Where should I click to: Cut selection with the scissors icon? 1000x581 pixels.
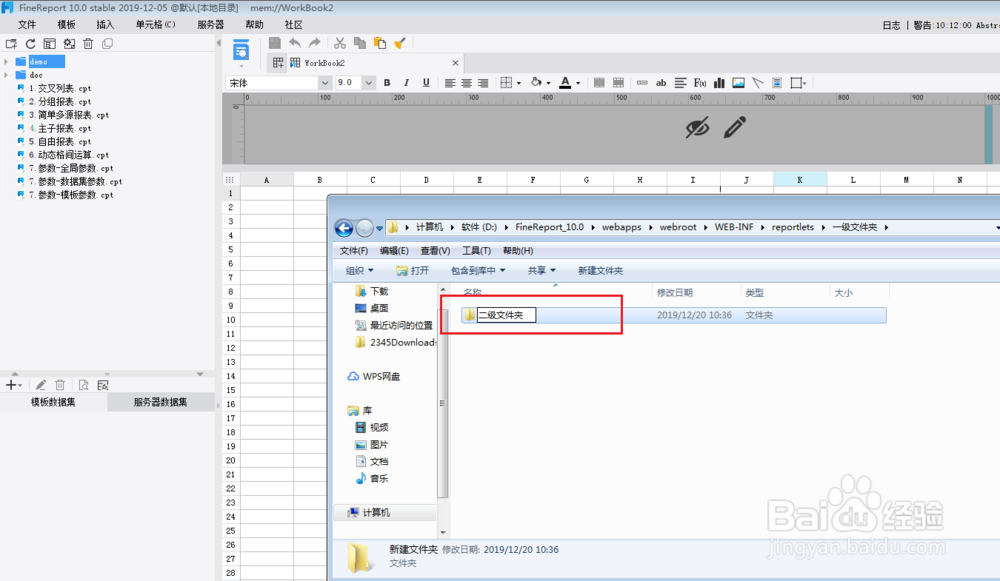(x=340, y=43)
